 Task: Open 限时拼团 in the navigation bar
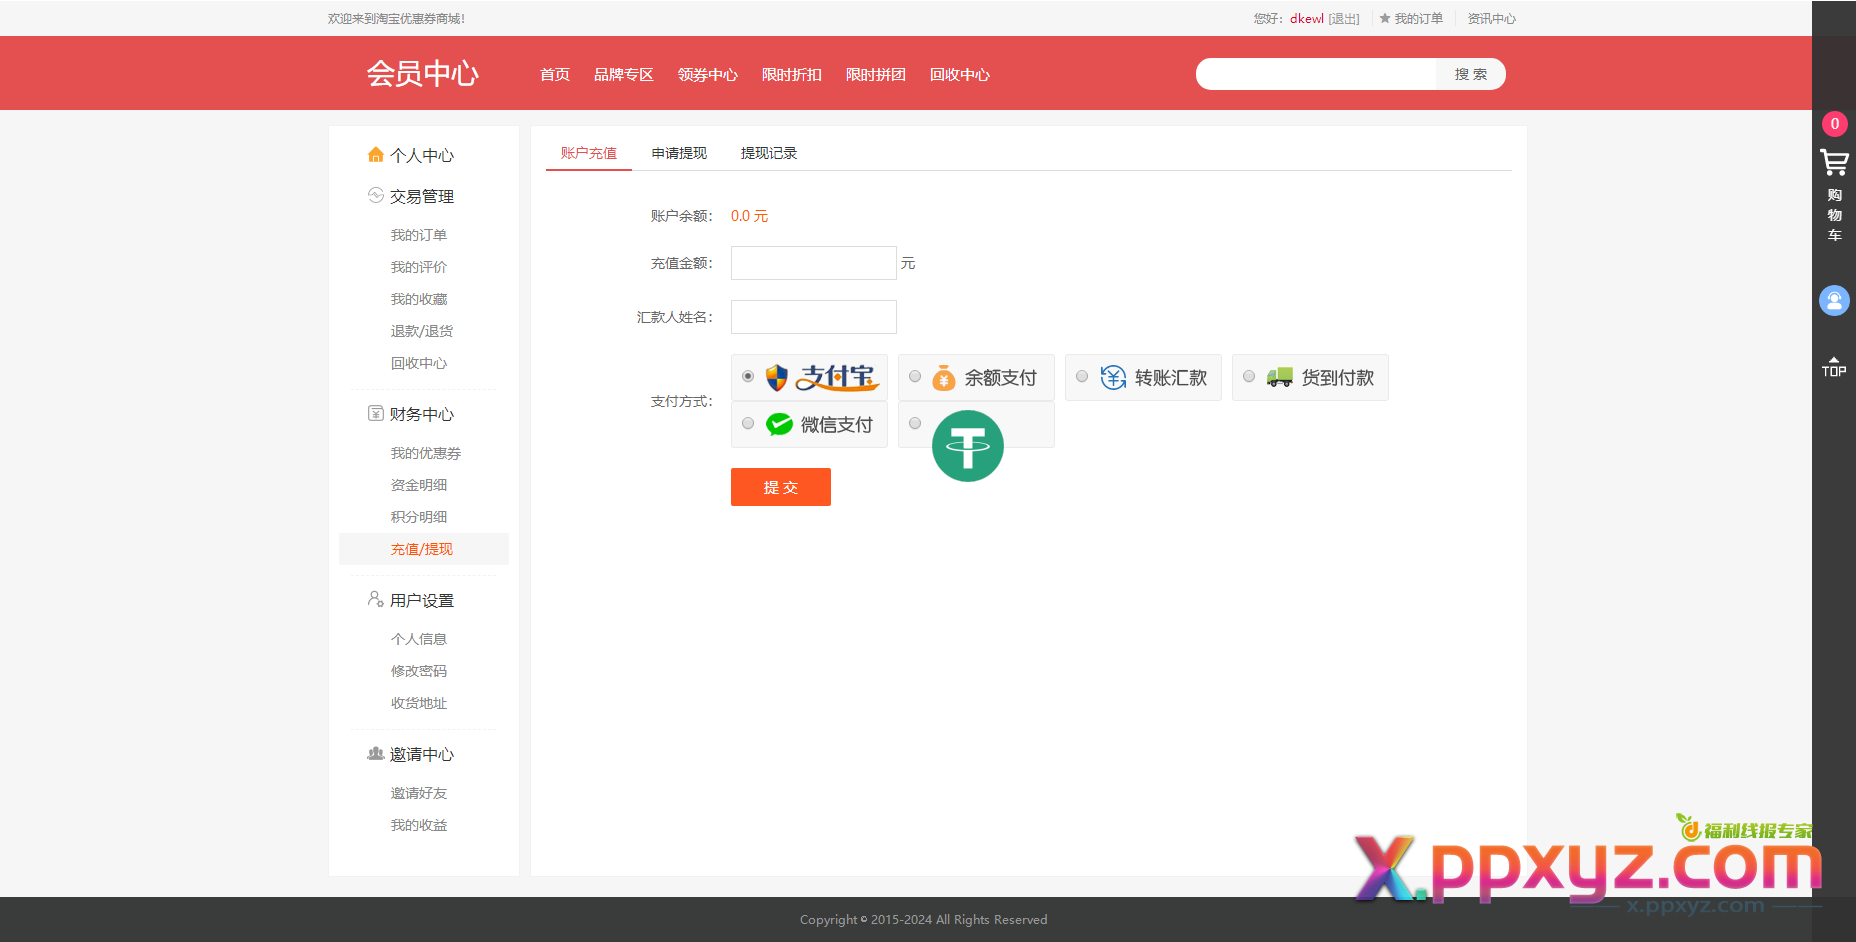coord(876,74)
